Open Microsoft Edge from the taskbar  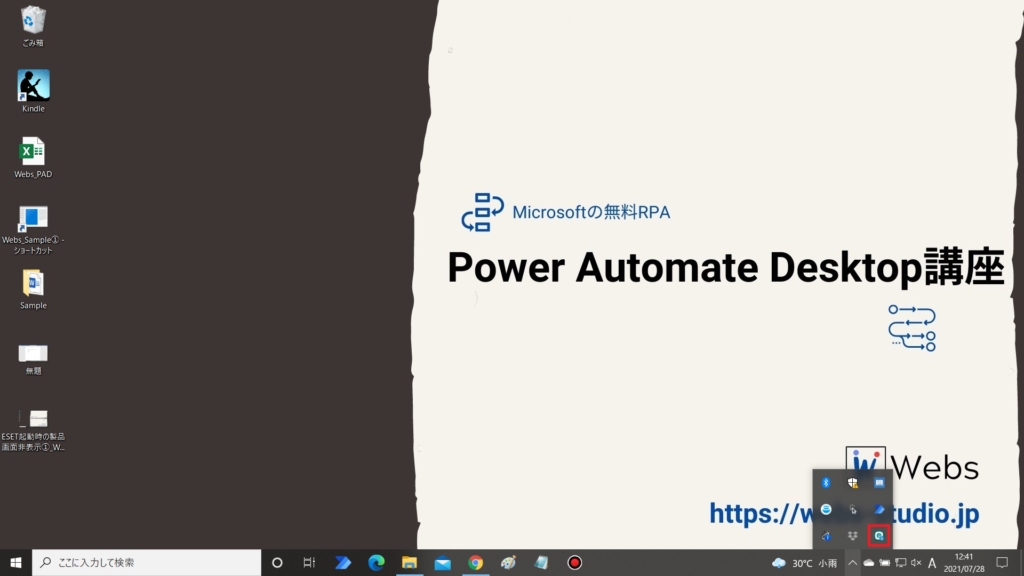[376, 562]
